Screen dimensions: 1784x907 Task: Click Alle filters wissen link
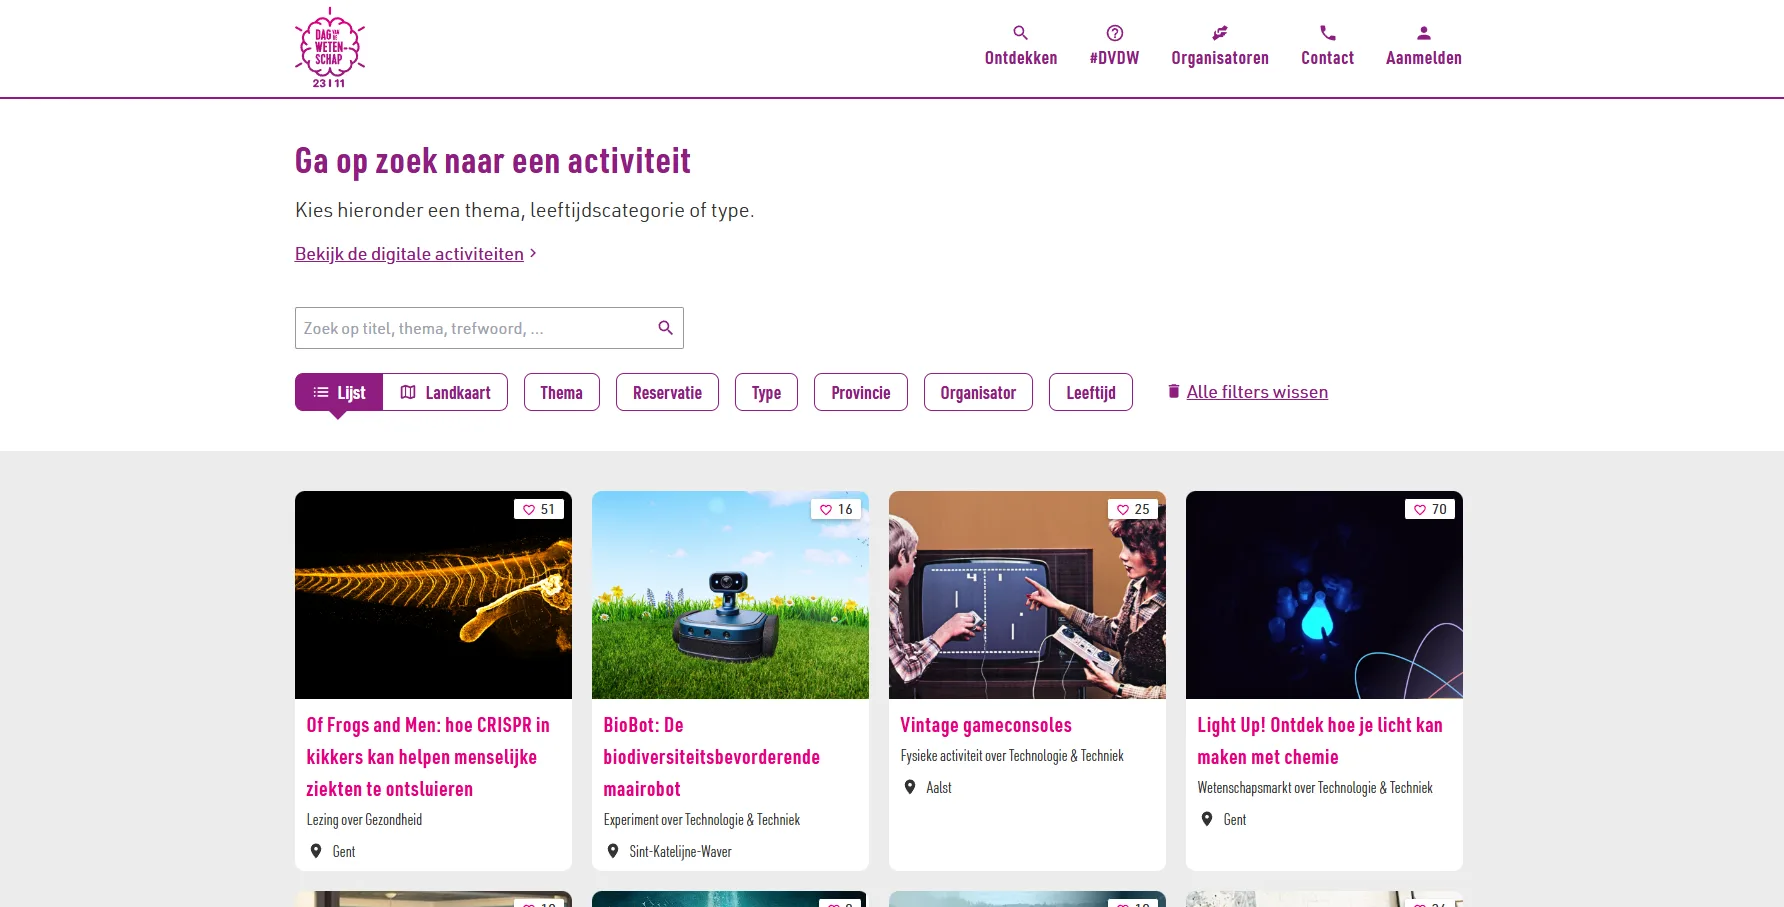[1257, 392]
